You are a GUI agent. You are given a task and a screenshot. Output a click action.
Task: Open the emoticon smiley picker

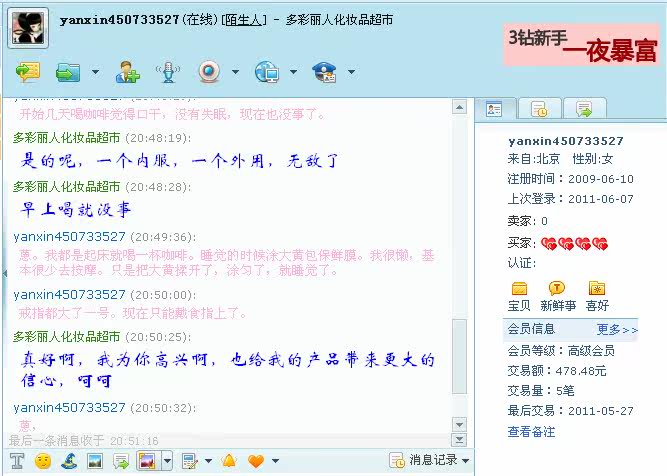tap(43, 461)
